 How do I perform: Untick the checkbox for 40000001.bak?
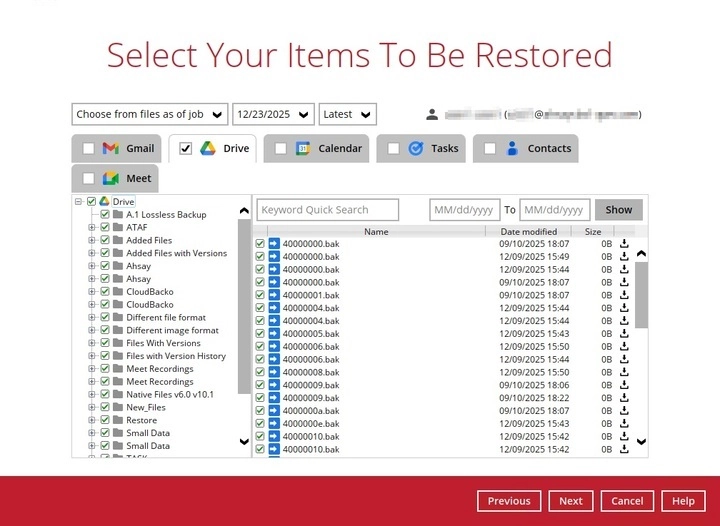tap(260, 295)
